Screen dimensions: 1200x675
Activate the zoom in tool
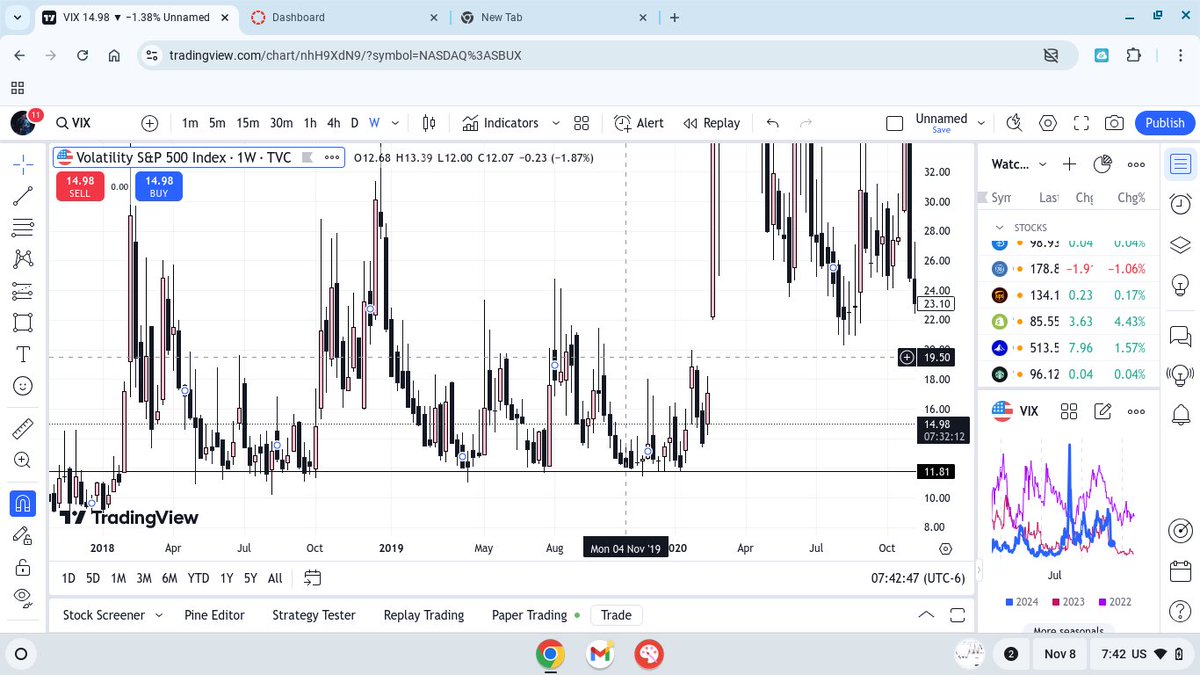point(23,460)
